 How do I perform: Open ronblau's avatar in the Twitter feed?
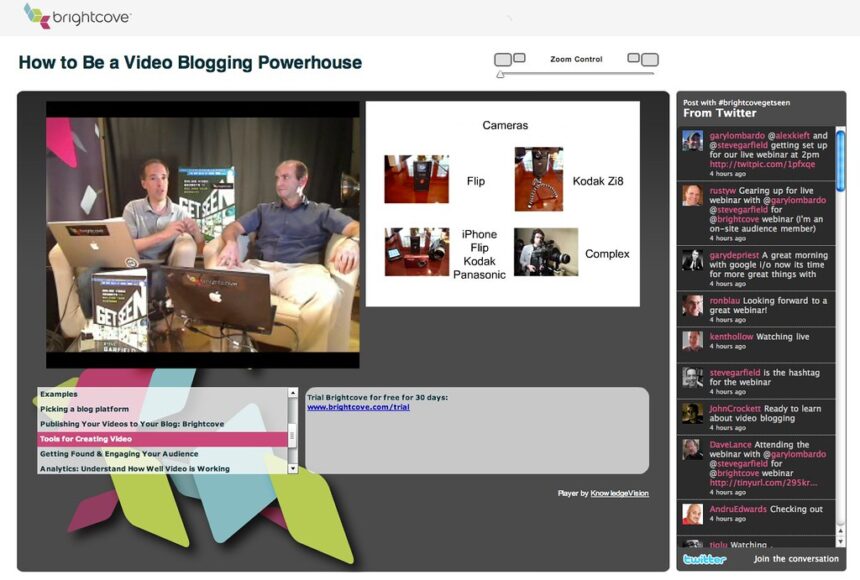click(693, 306)
